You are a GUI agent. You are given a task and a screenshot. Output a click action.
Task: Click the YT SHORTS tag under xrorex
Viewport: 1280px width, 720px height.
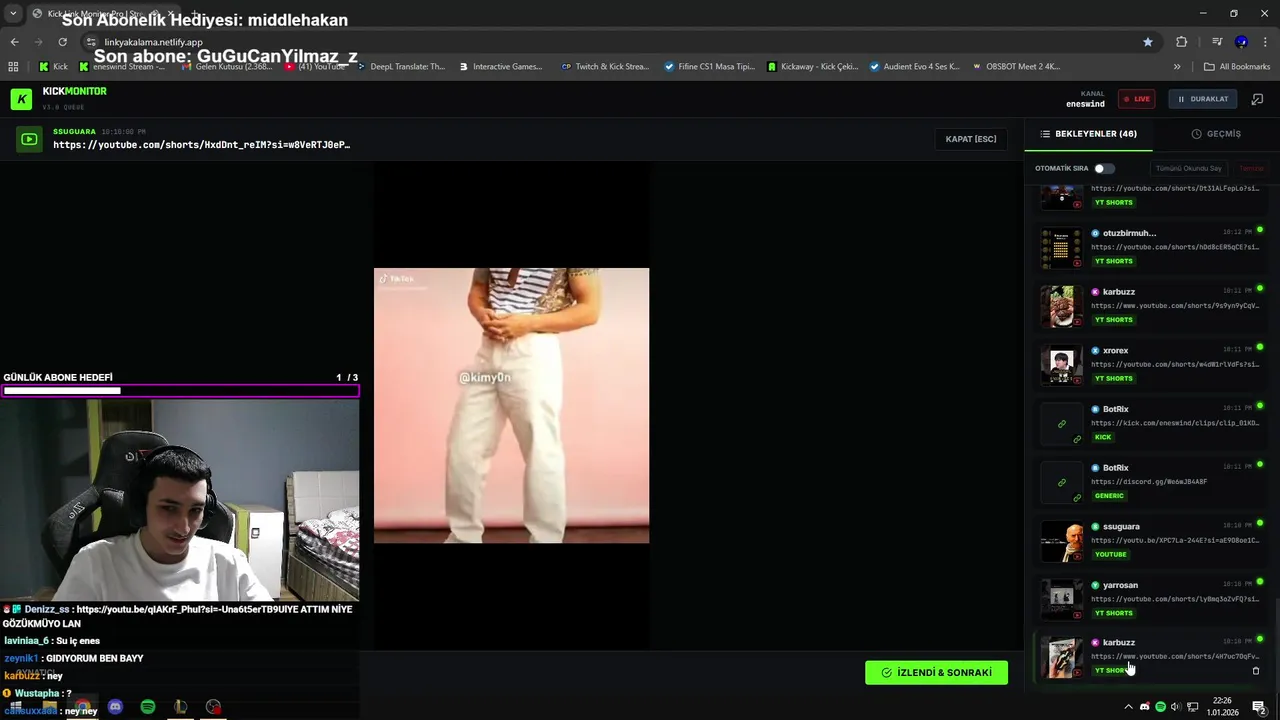click(1113, 378)
